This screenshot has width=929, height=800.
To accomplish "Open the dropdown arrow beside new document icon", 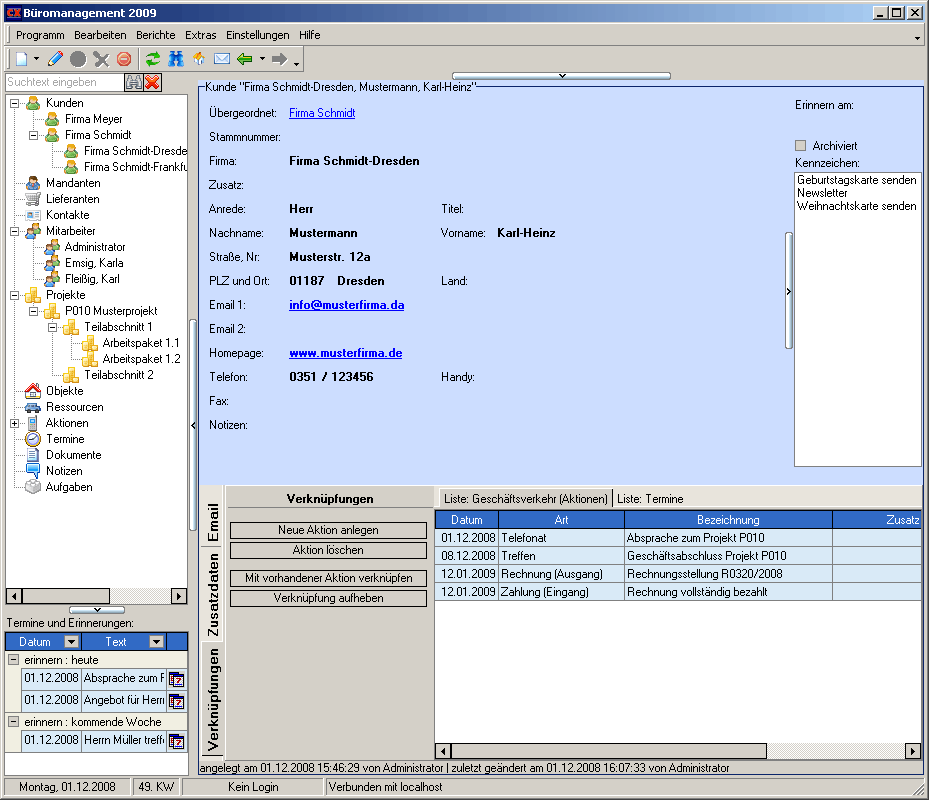I will point(37,59).
